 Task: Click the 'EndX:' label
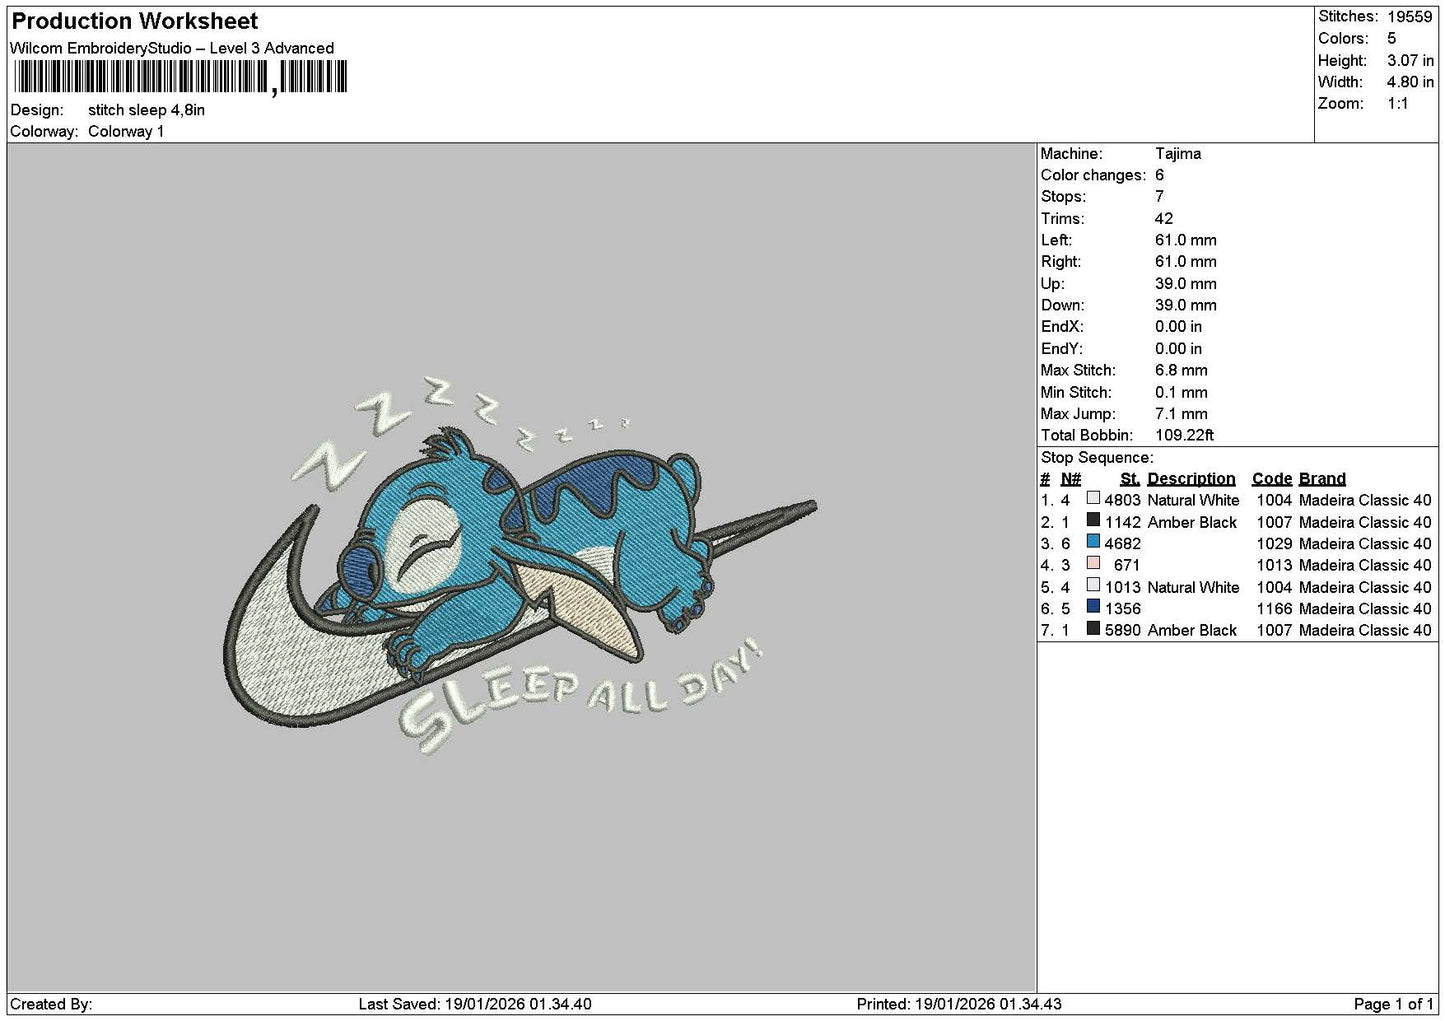click(1062, 327)
